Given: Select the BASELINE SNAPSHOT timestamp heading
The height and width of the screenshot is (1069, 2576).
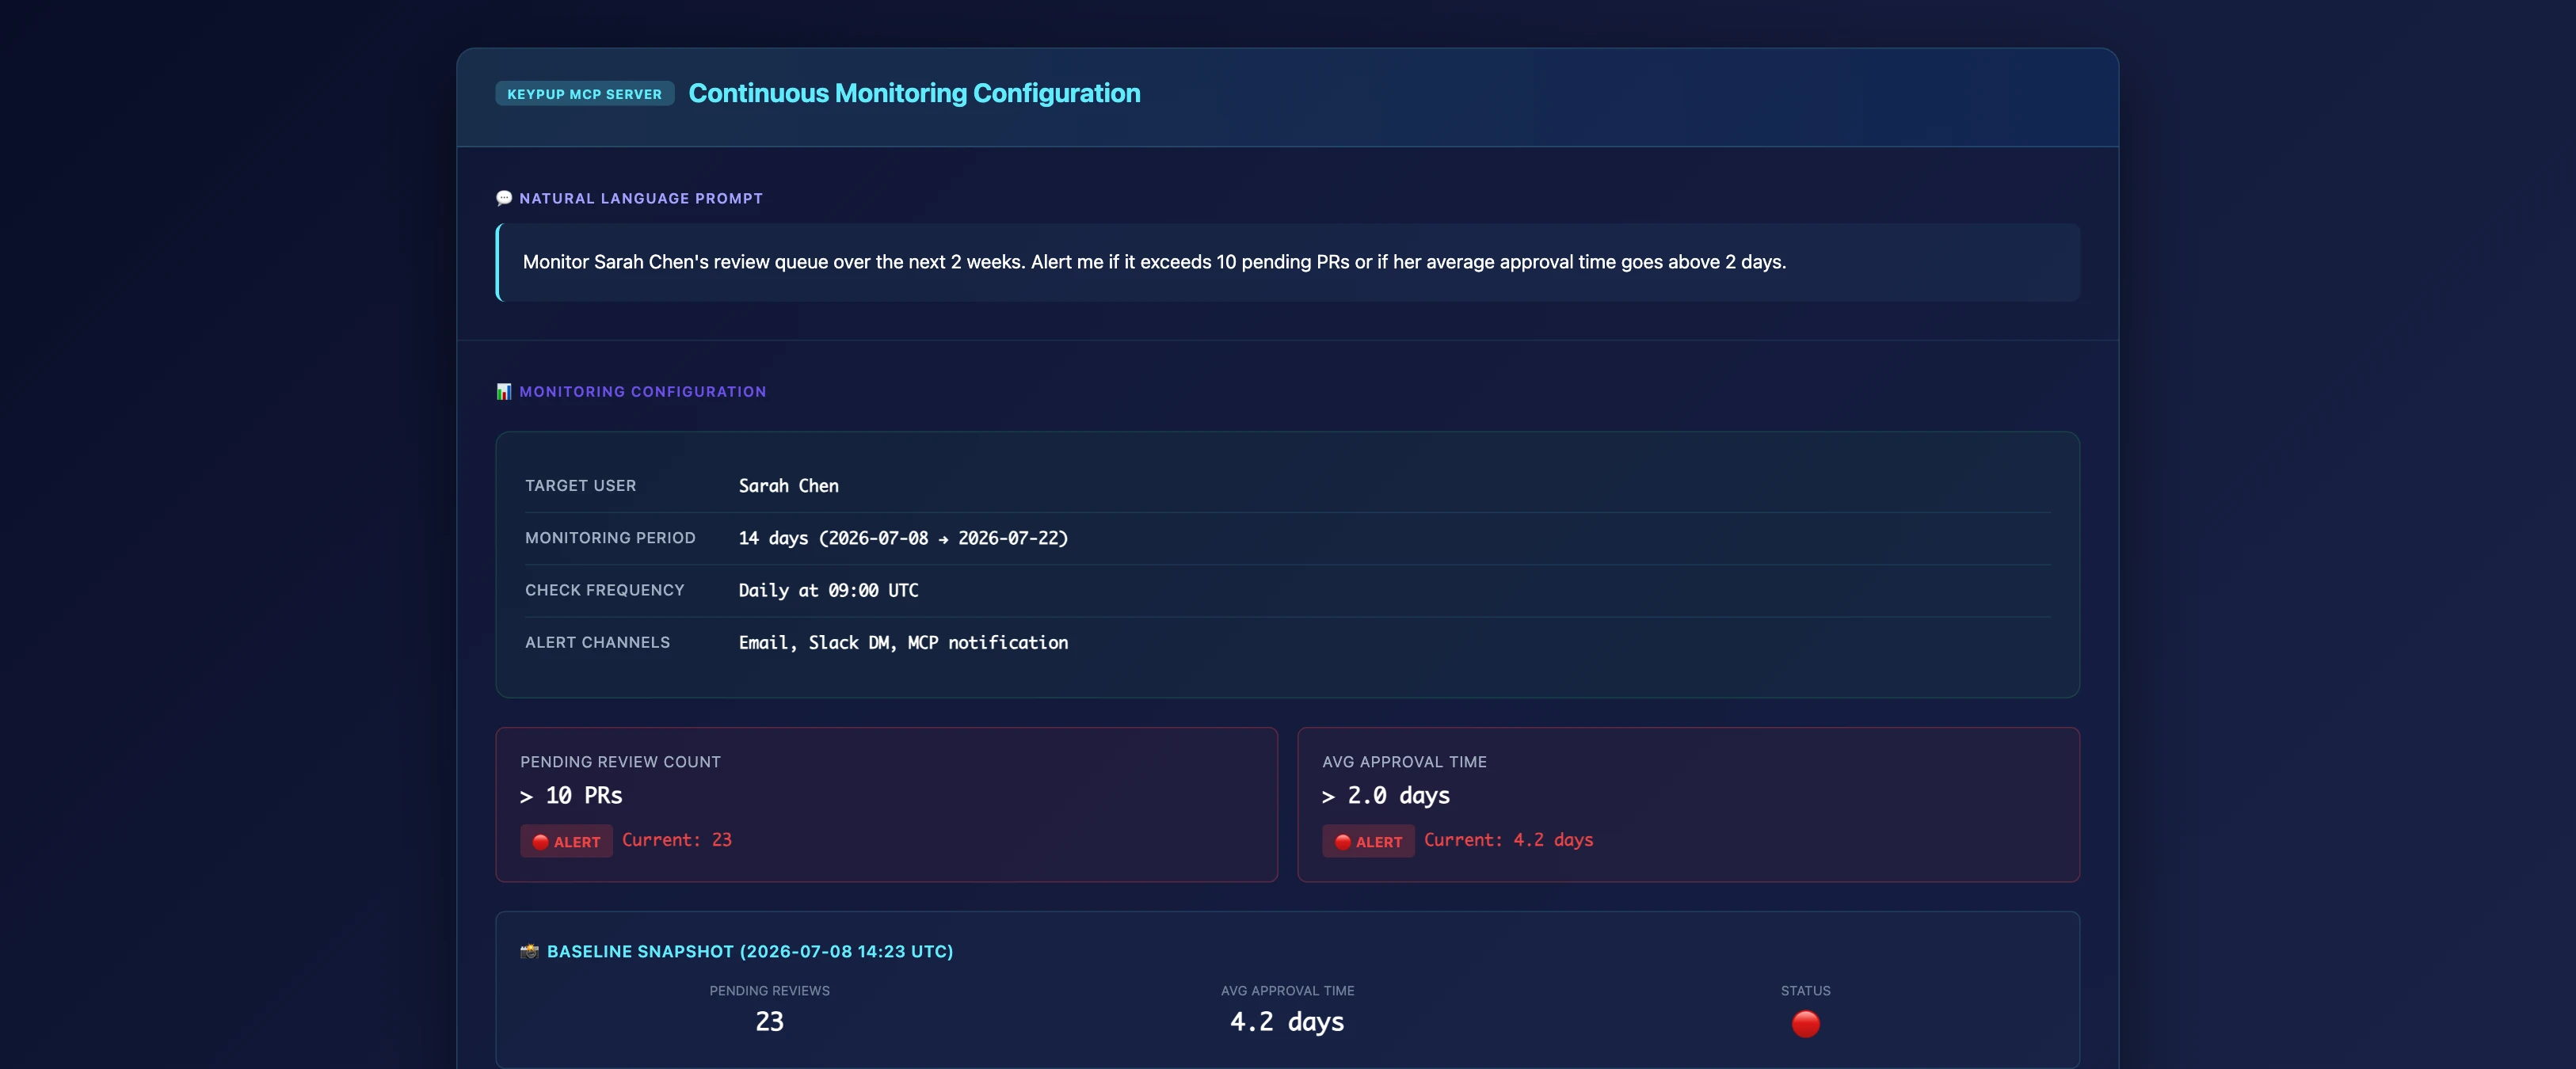Looking at the screenshot, I should point(750,951).
